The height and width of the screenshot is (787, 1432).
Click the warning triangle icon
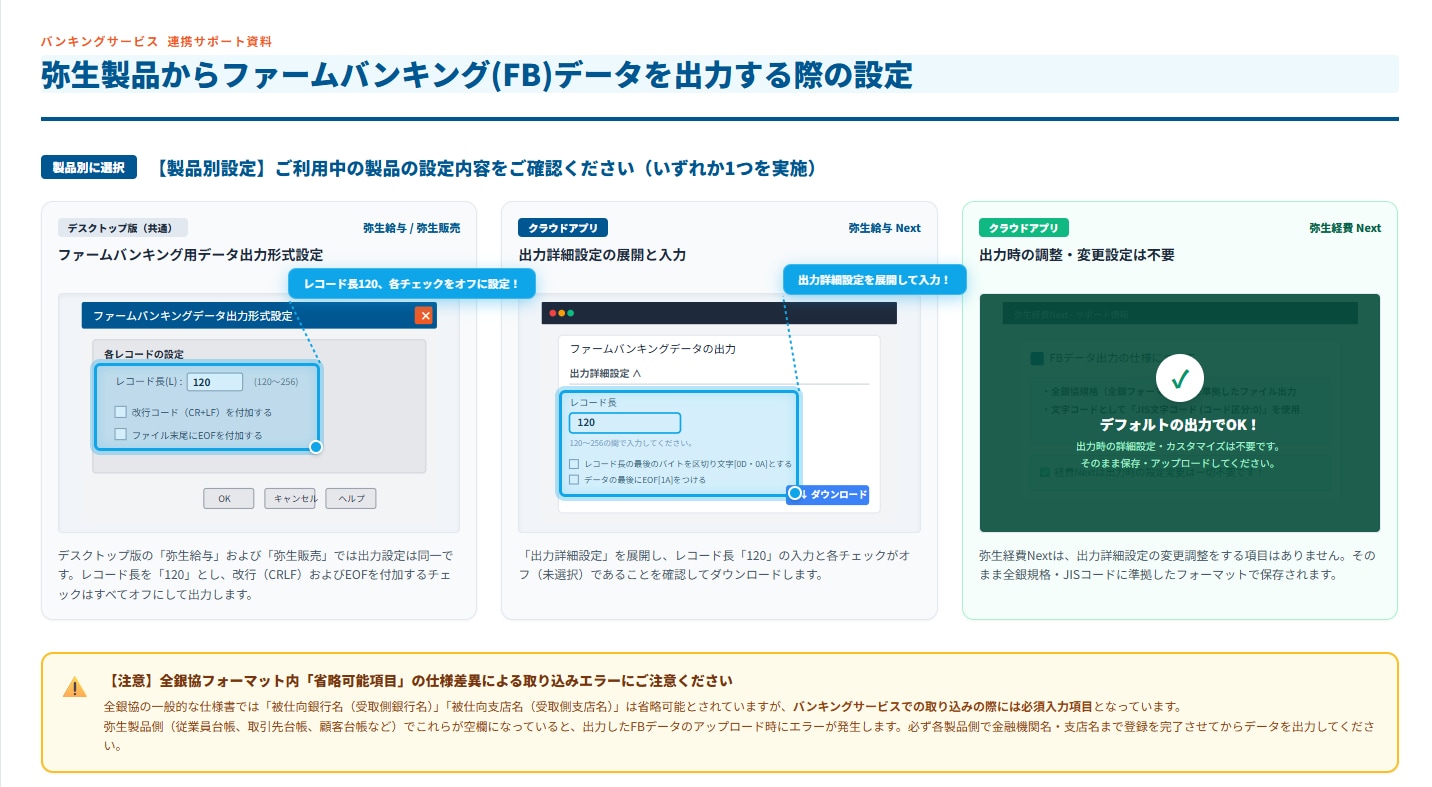(75, 688)
